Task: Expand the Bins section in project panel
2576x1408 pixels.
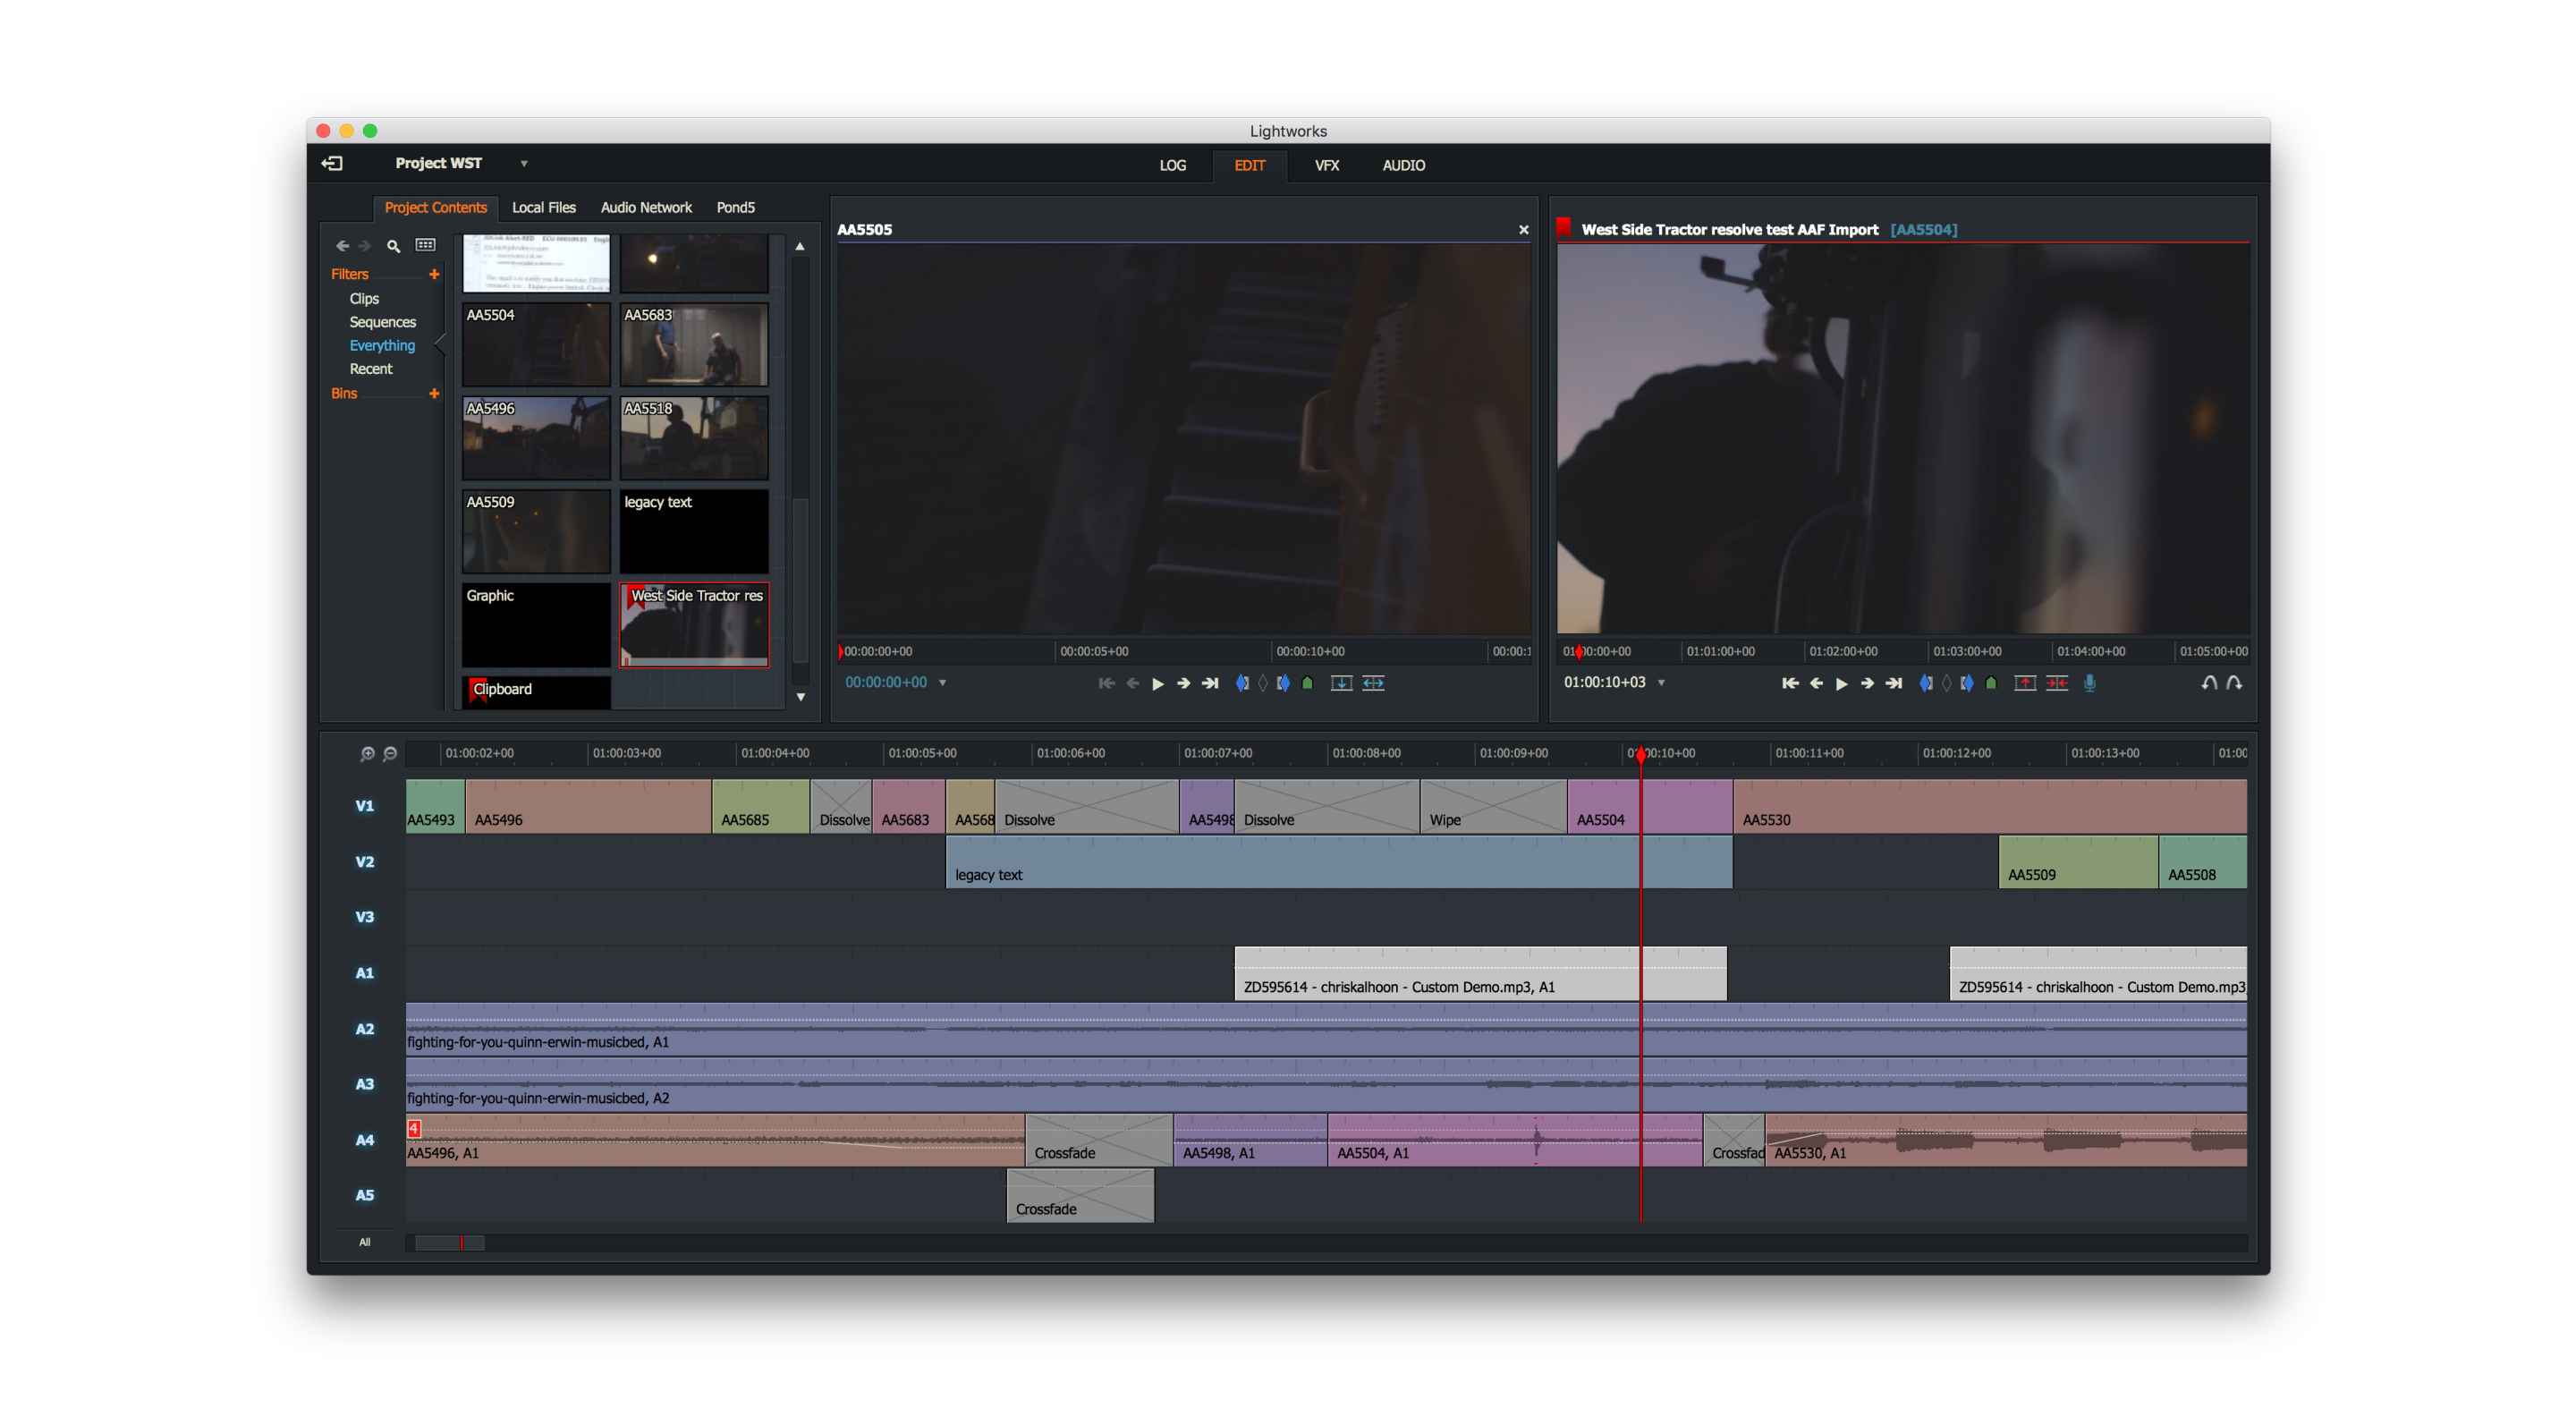Action: 347,394
